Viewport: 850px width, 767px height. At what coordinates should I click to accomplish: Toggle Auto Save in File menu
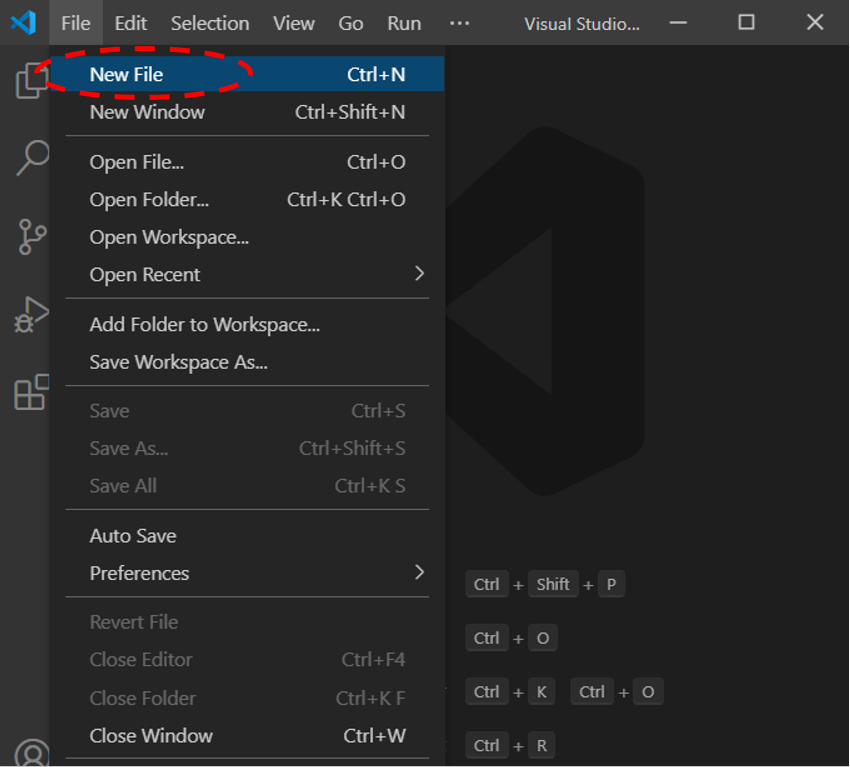(133, 536)
